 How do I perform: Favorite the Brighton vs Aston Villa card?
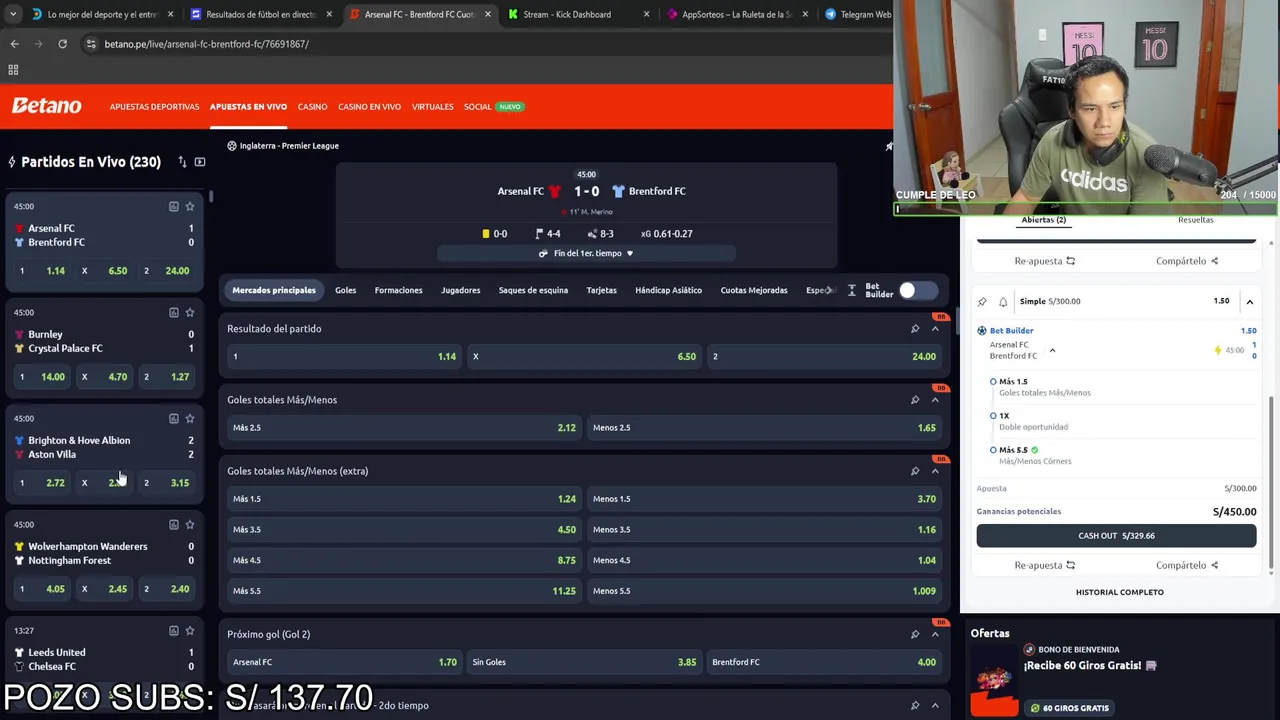tap(190, 418)
